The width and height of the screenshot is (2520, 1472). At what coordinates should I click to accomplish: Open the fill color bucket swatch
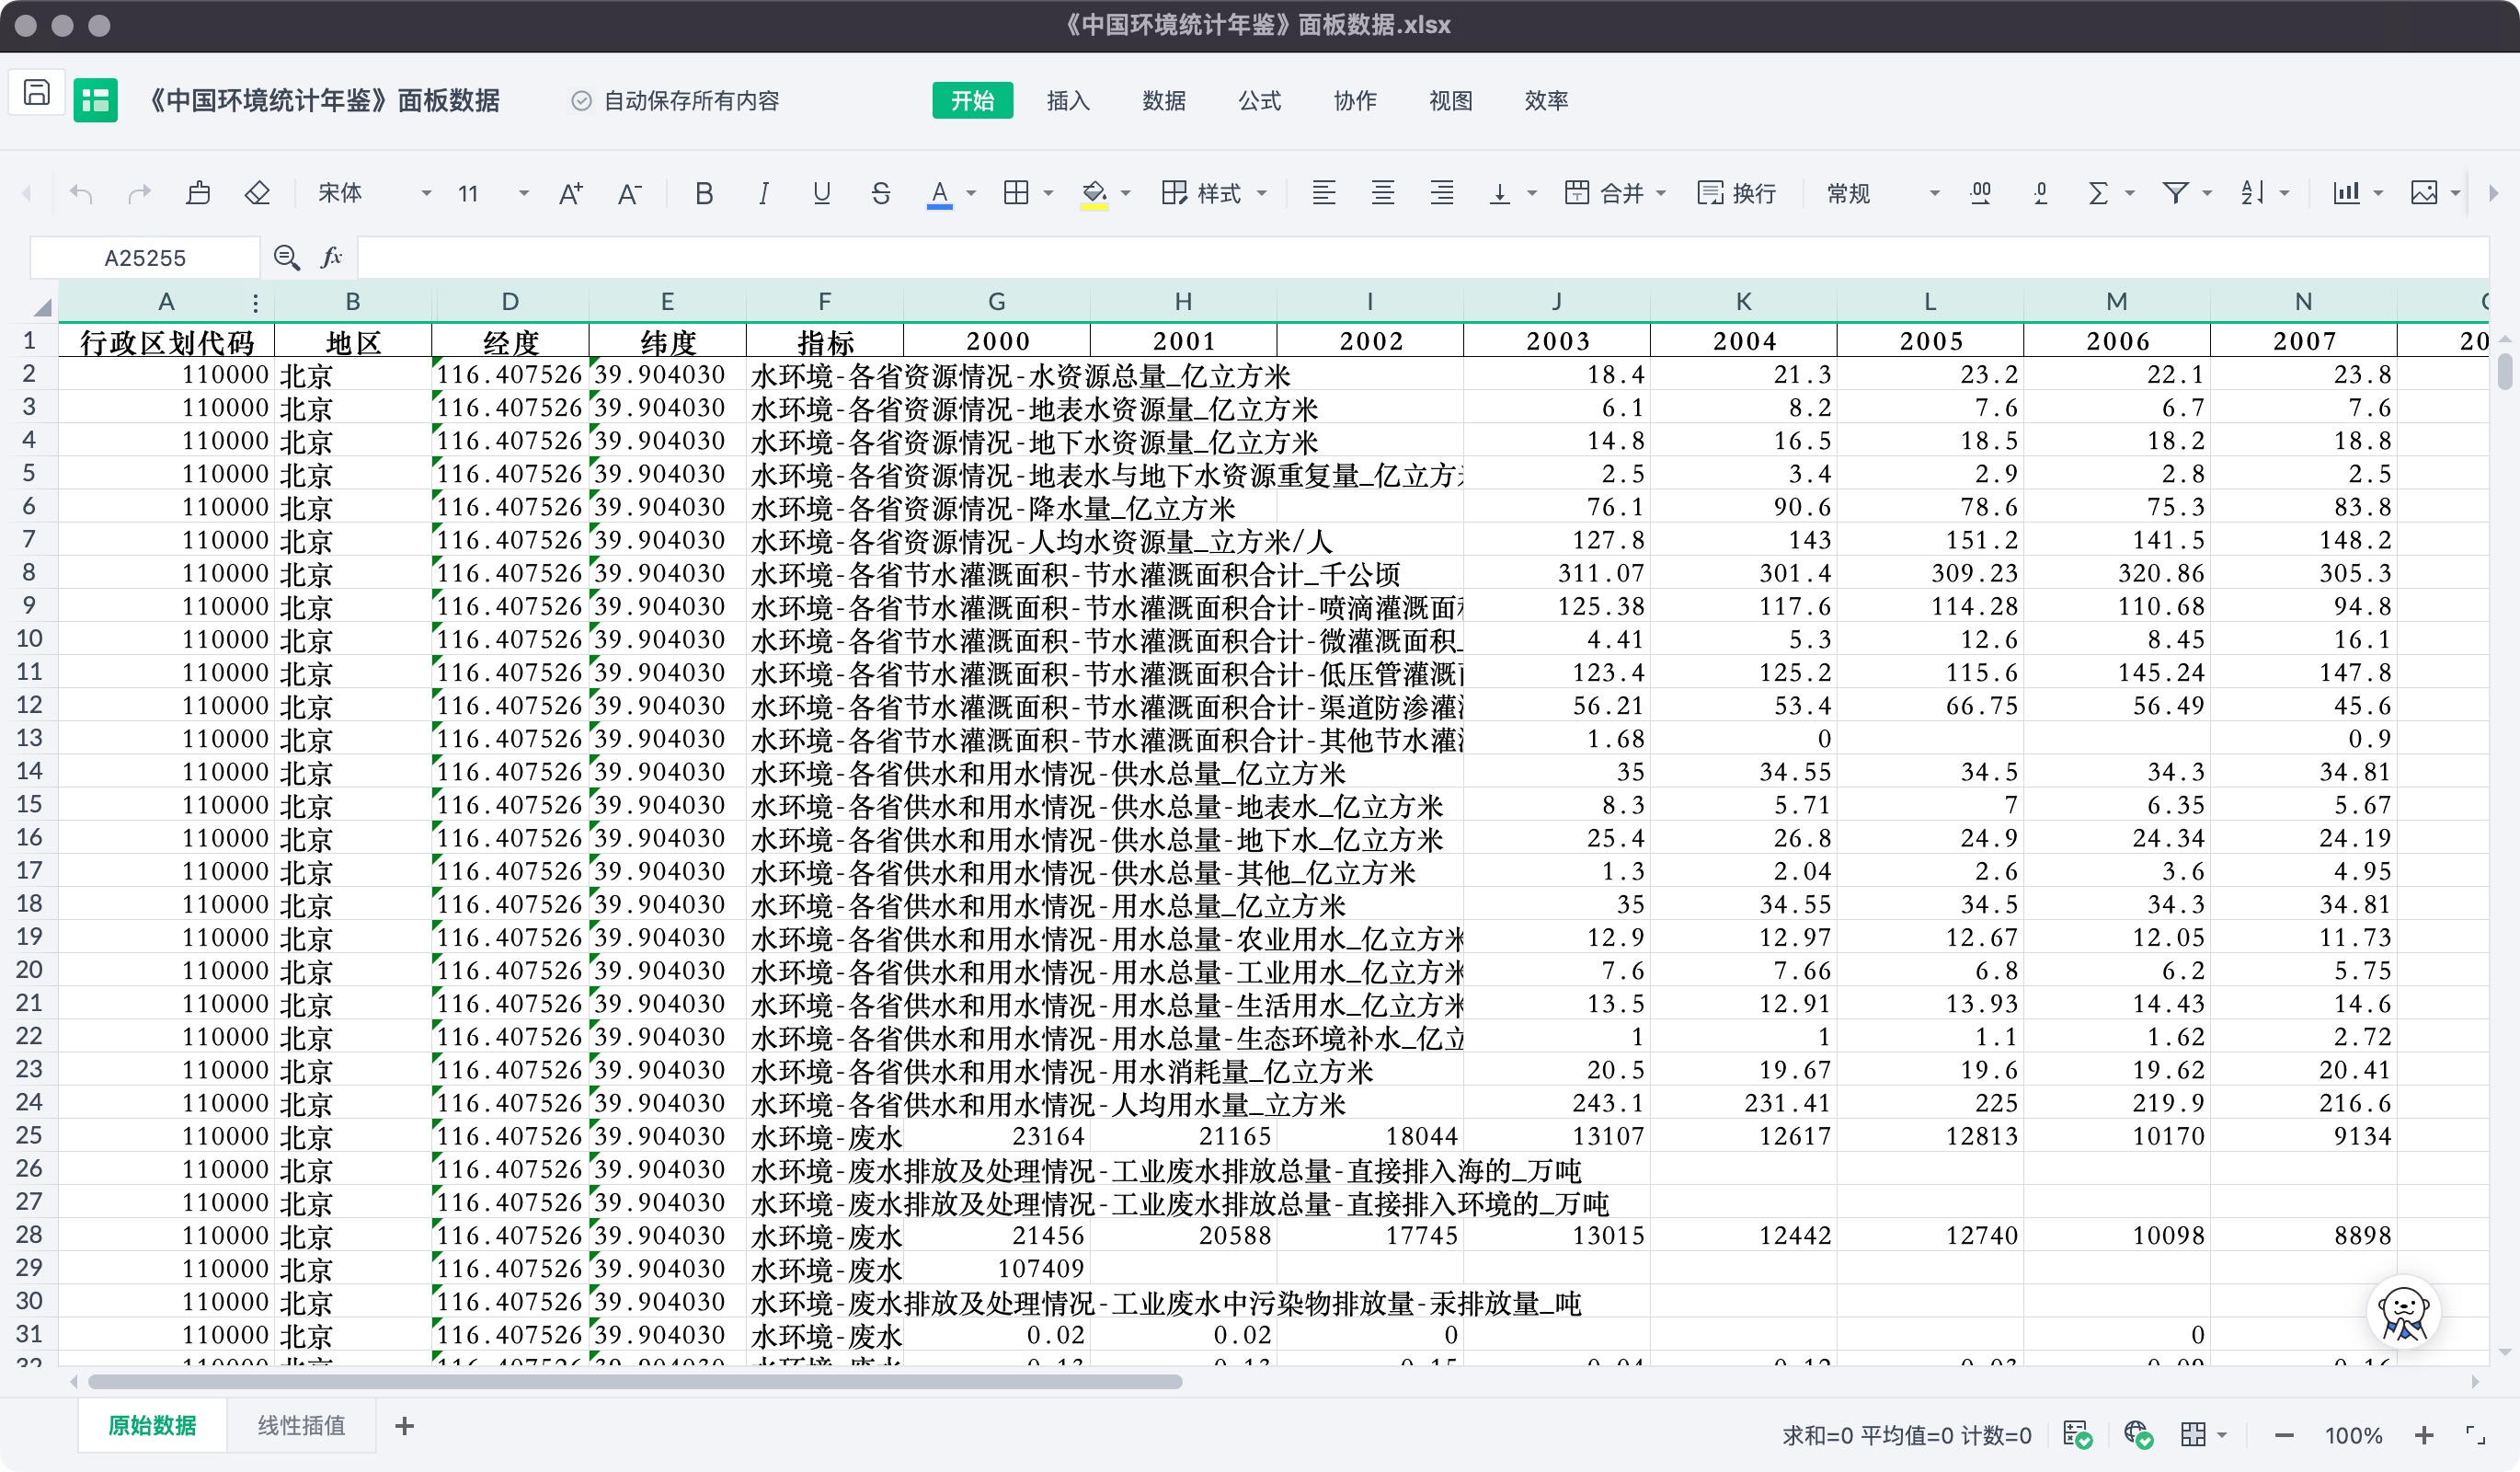click(1094, 193)
